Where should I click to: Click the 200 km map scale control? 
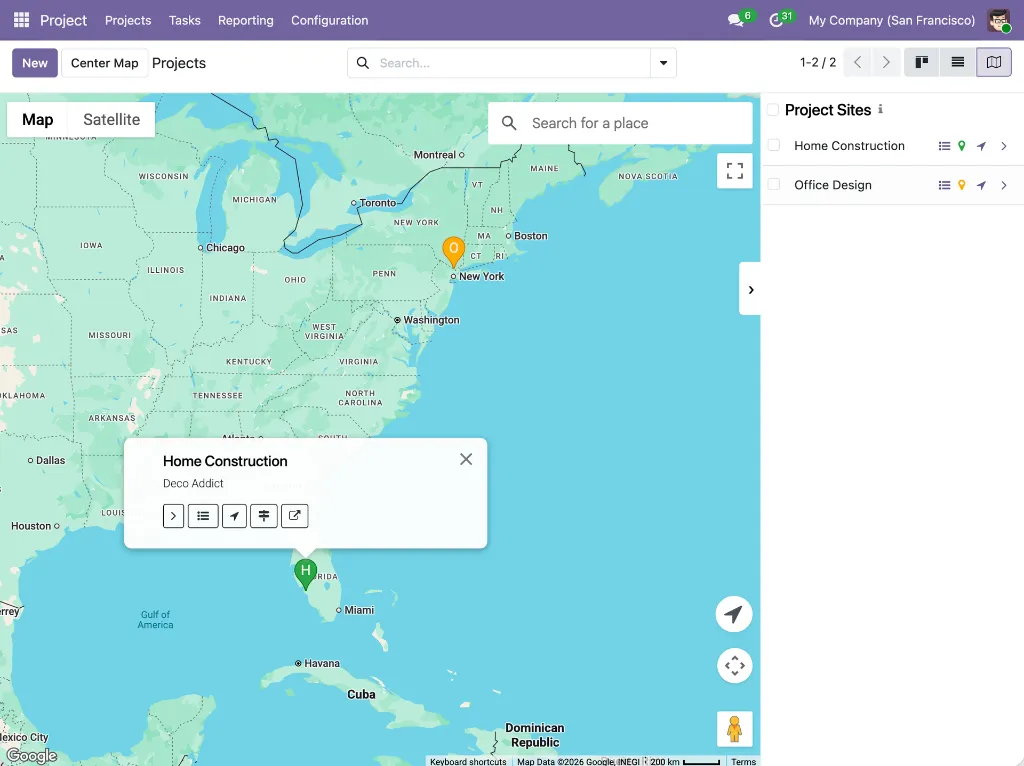[684, 761]
